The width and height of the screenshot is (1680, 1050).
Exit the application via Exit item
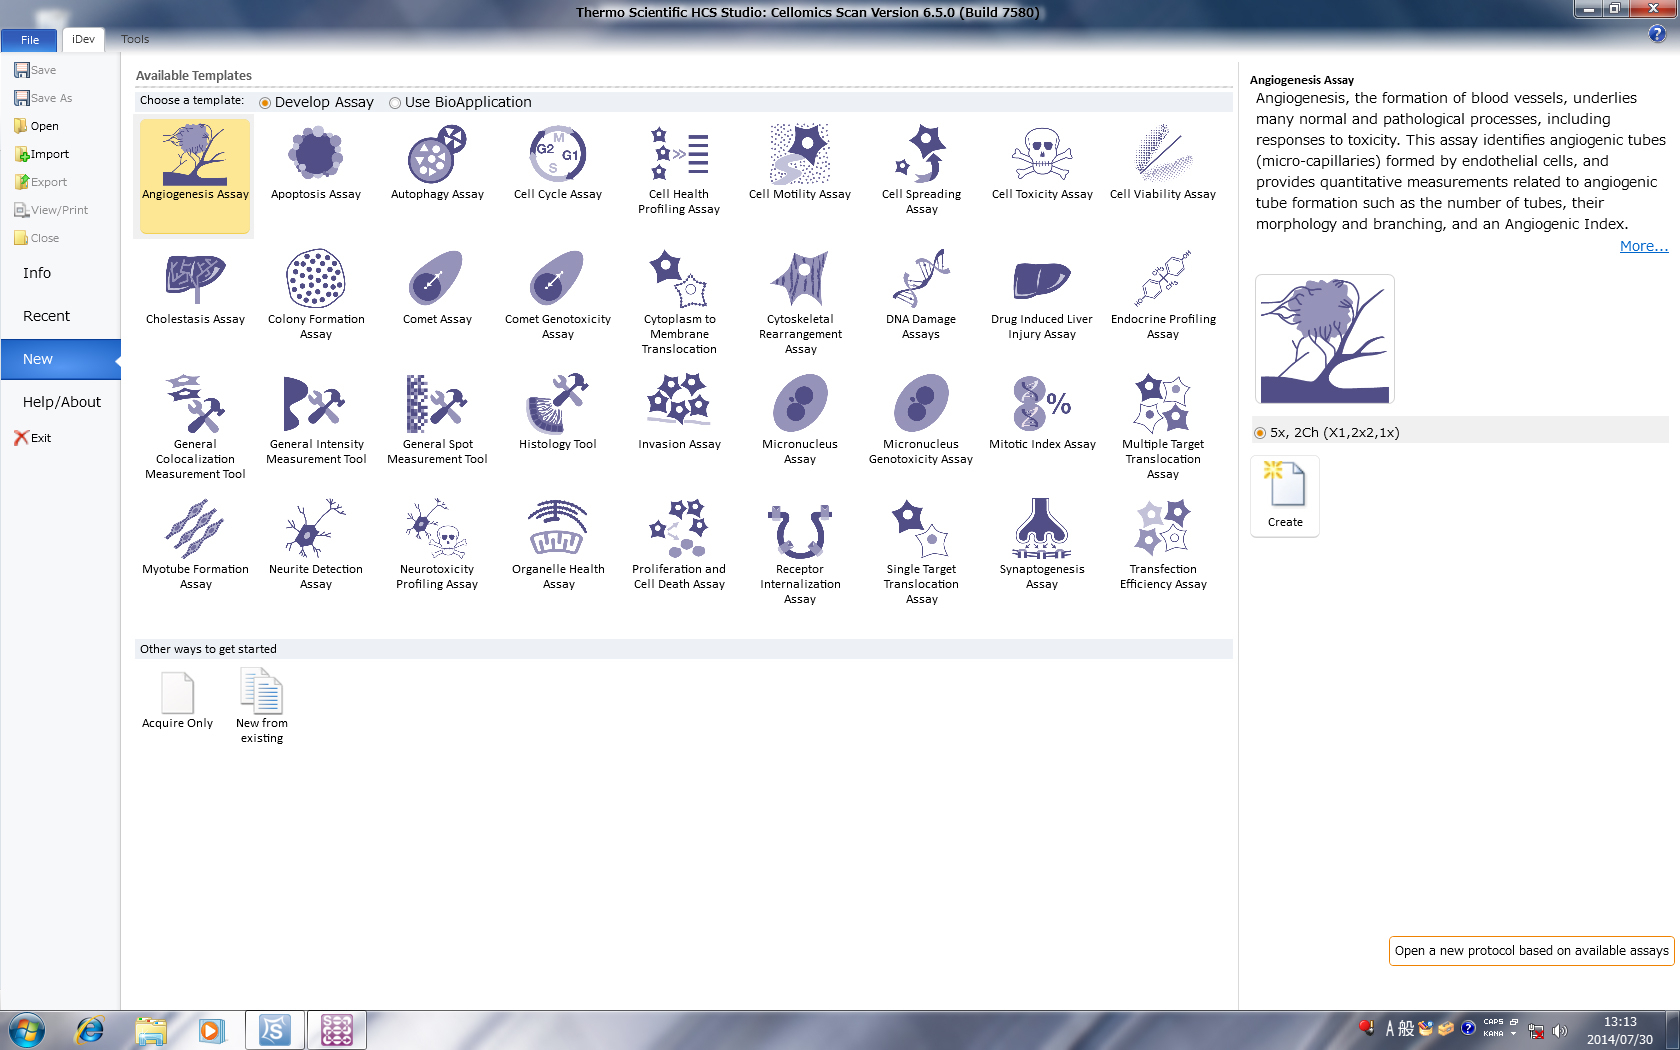(x=32, y=438)
